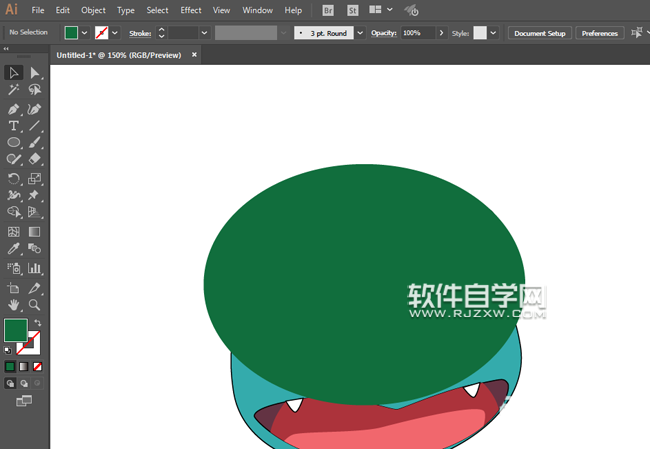This screenshot has height=449, width=650.
Task: Select the Pen tool
Action: (14, 109)
